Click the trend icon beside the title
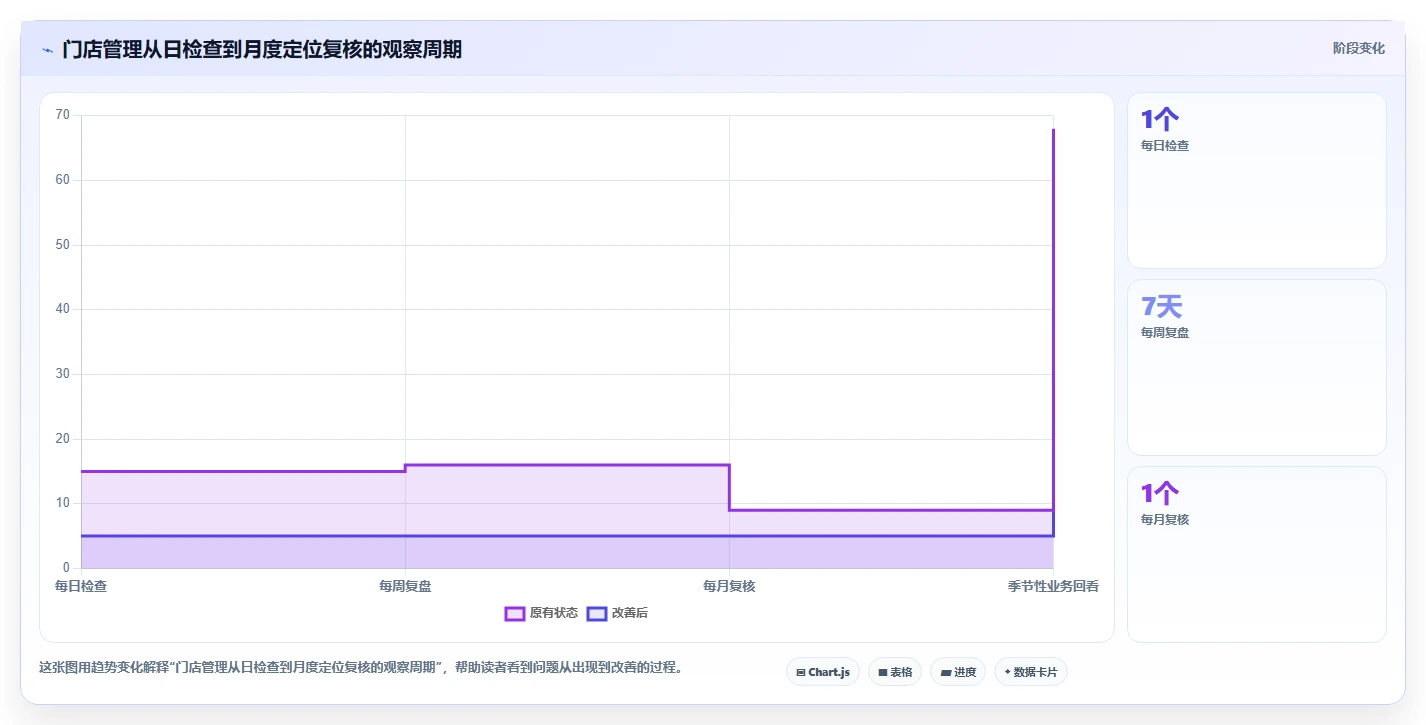The height and width of the screenshot is (725, 1426). 47,50
